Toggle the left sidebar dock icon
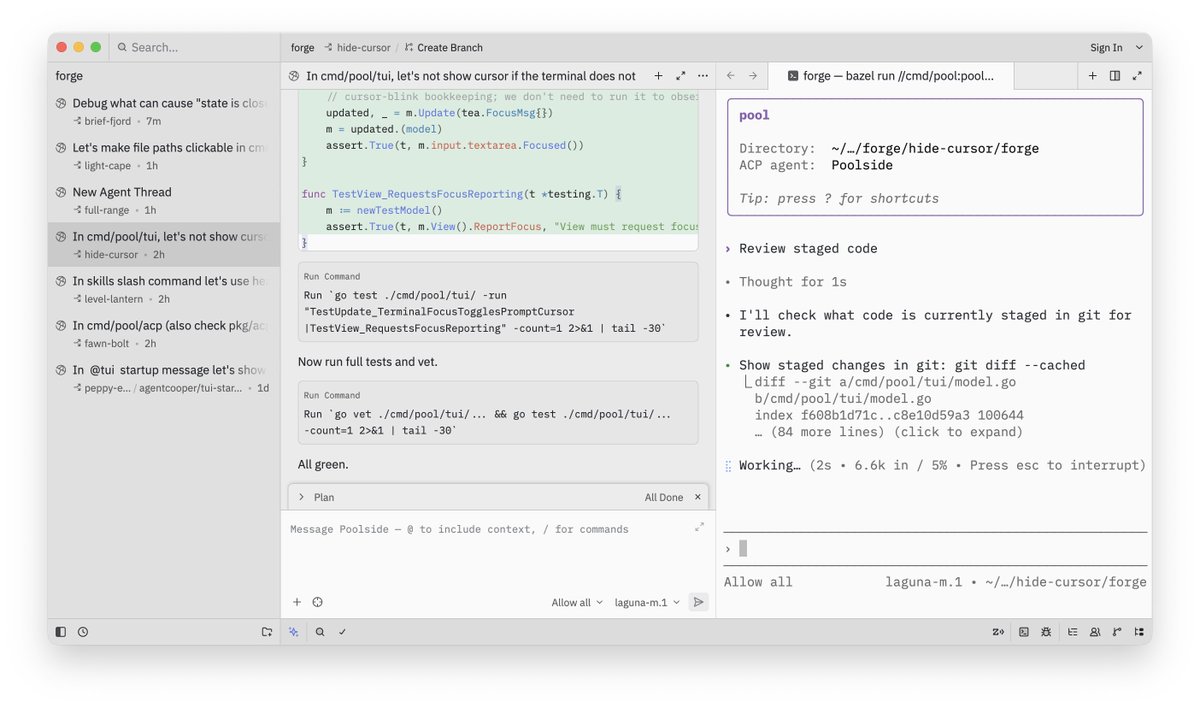Viewport: 1200px width, 708px height. [61, 632]
